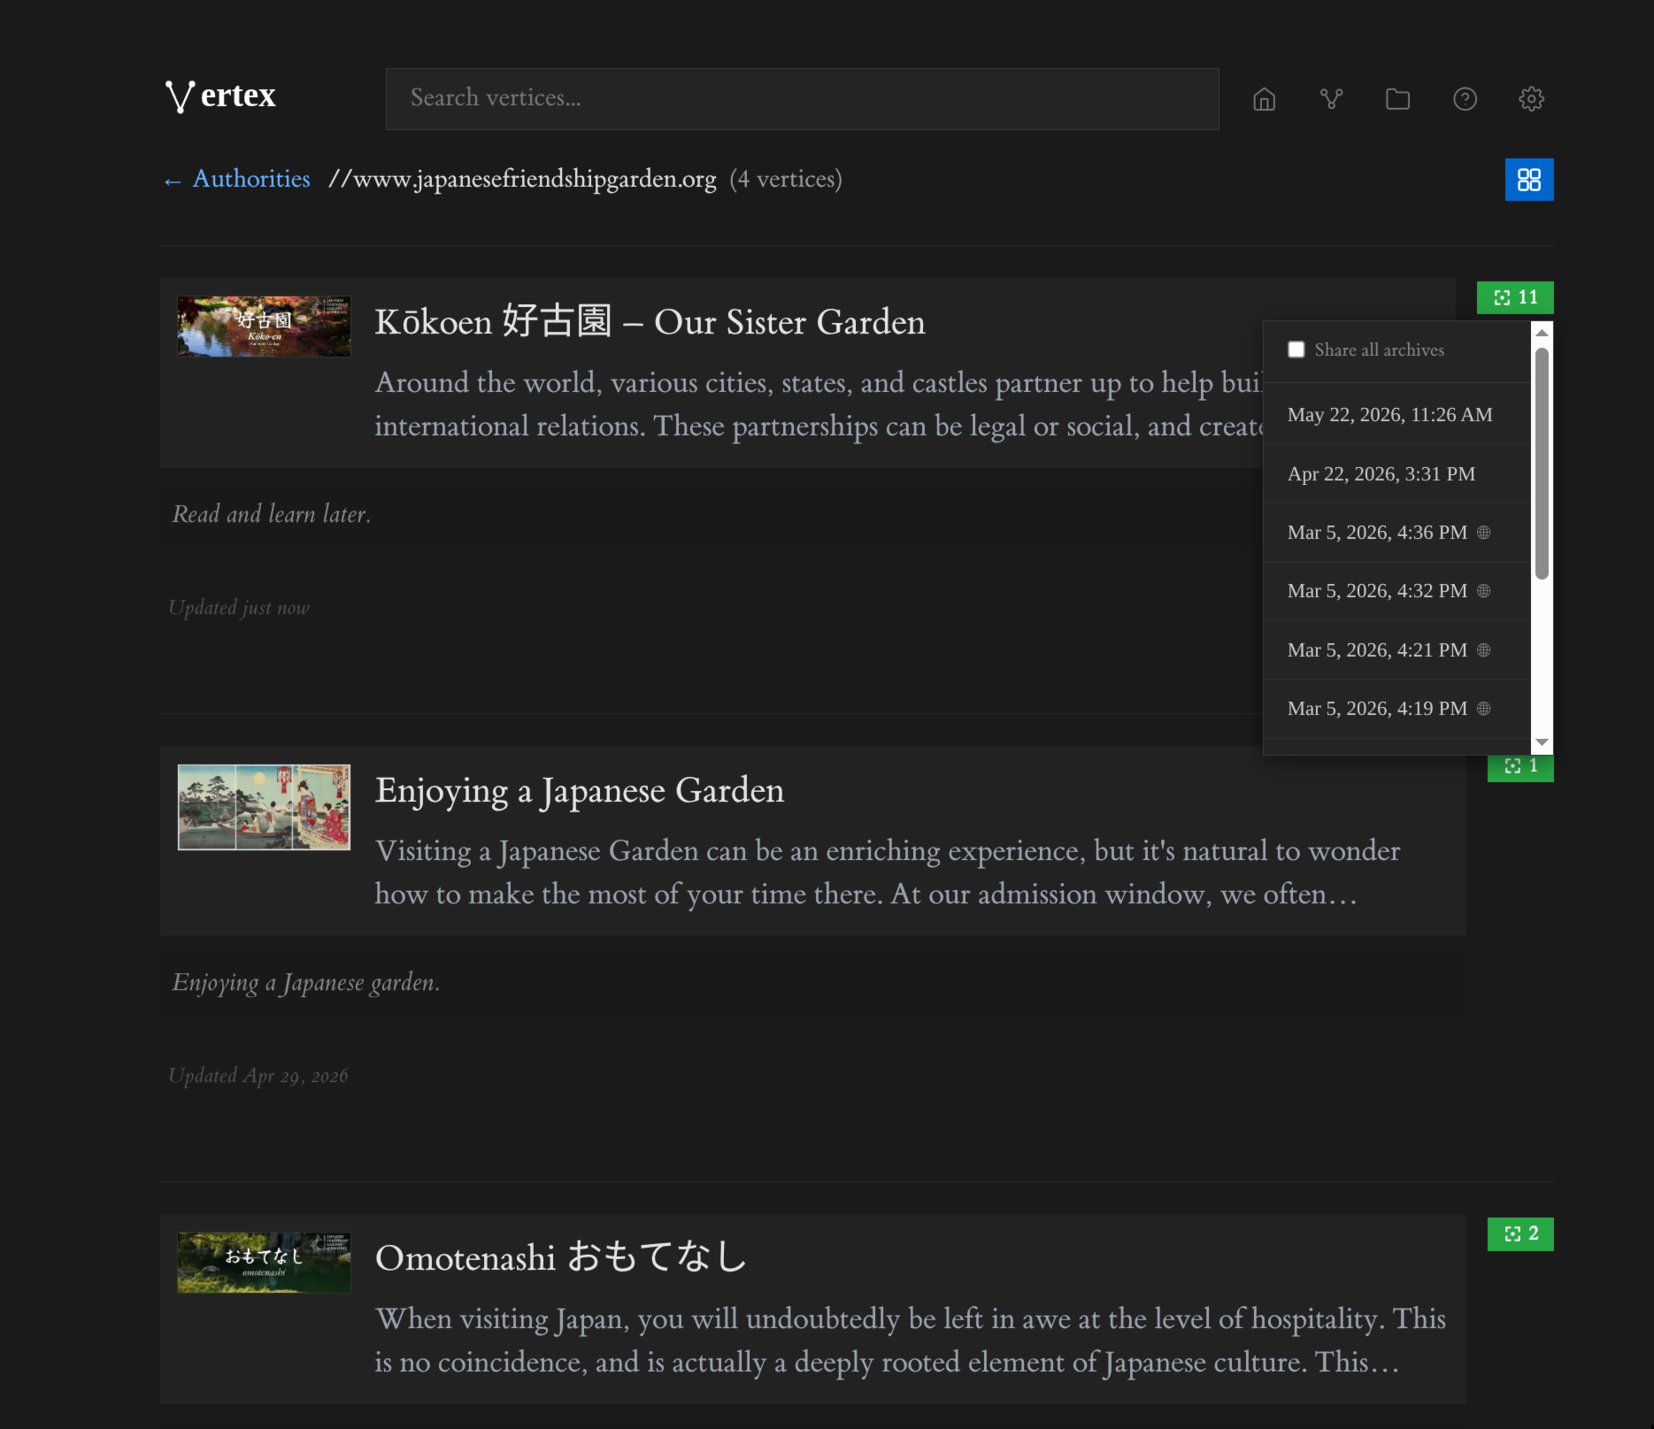Click the 'Updated just now' text
Image resolution: width=1654 pixels, height=1429 pixels.
(x=239, y=608)
